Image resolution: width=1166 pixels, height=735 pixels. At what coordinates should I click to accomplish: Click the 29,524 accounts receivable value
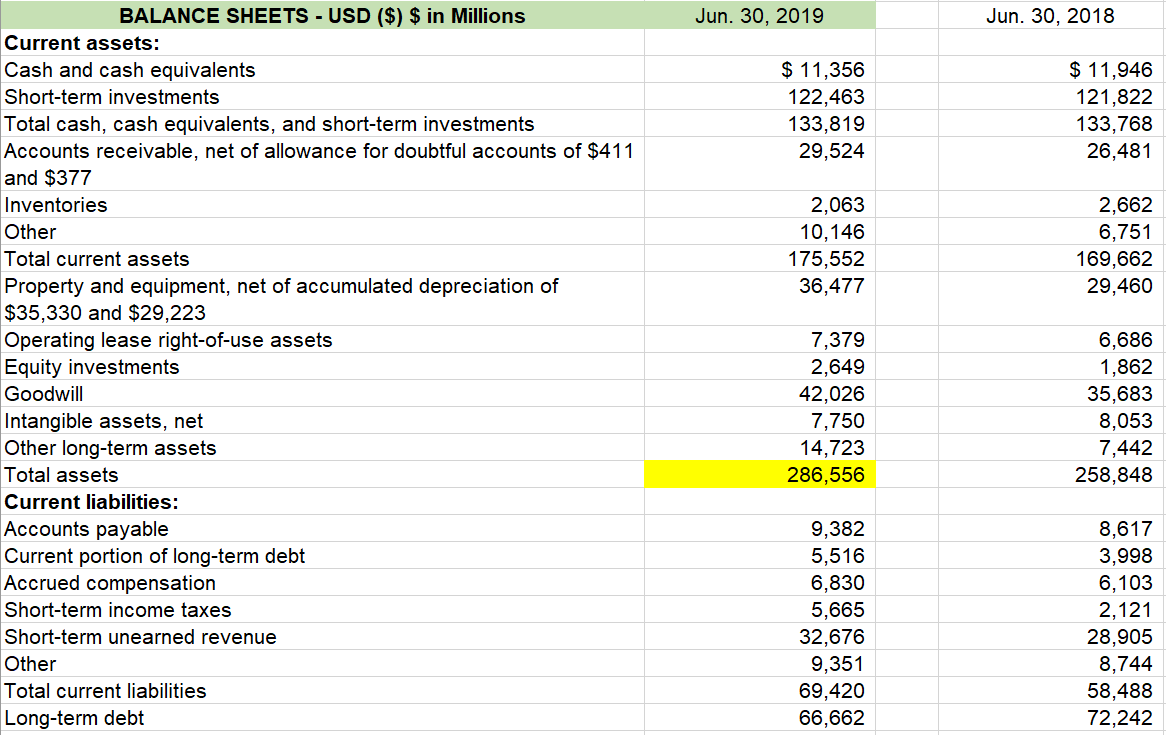tap(832, 151)
